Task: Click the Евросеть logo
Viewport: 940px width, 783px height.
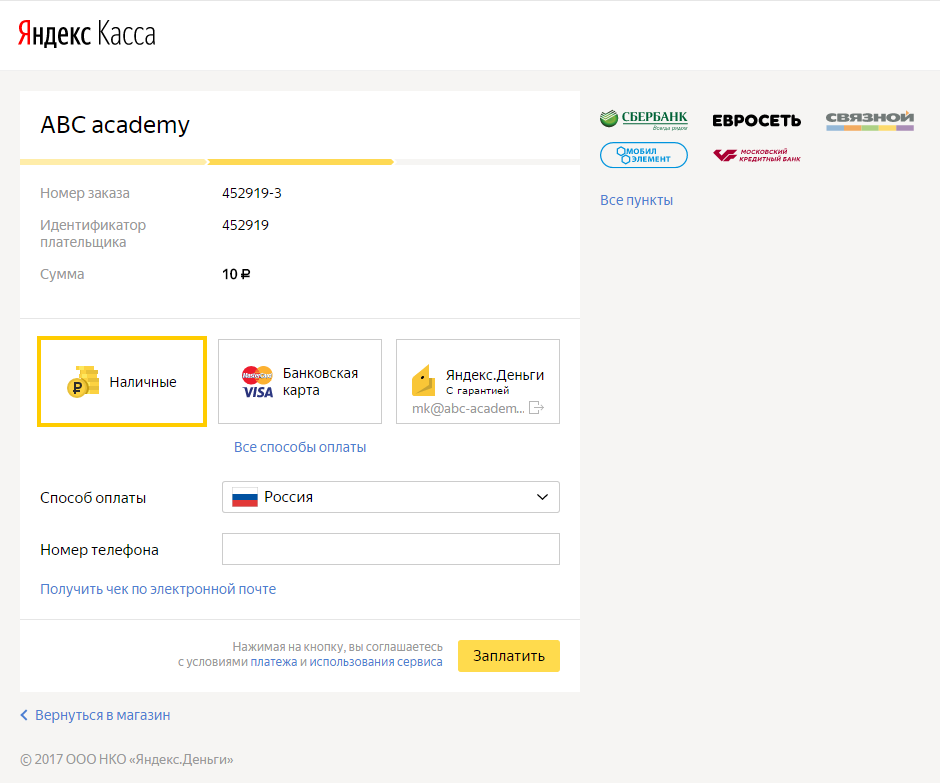Action: pos(757,121)
